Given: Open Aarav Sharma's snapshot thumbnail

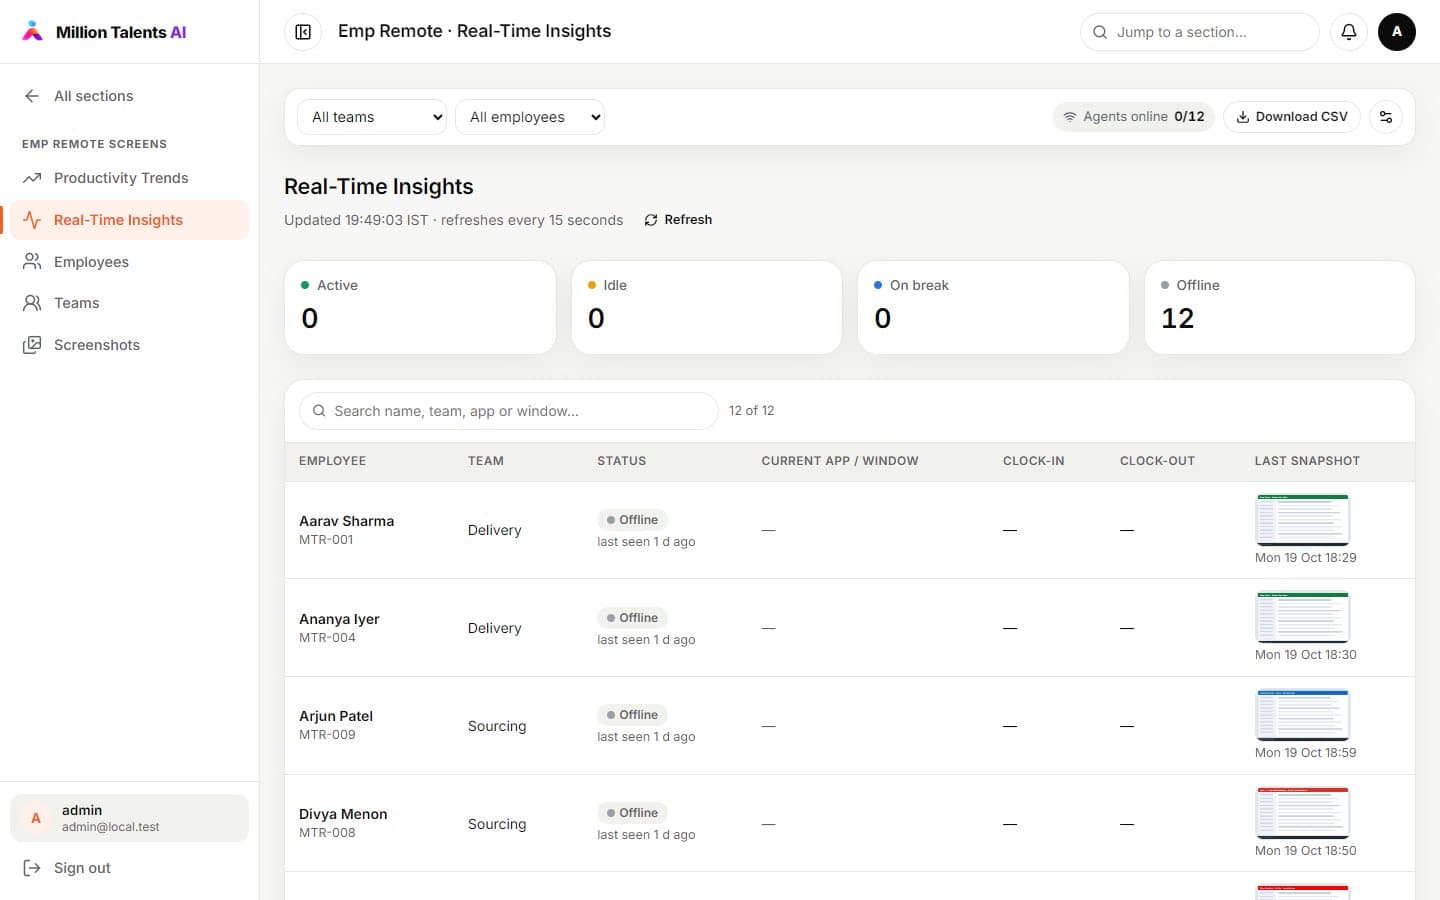Looking at the screenshot, I should tap(1302, 520).
